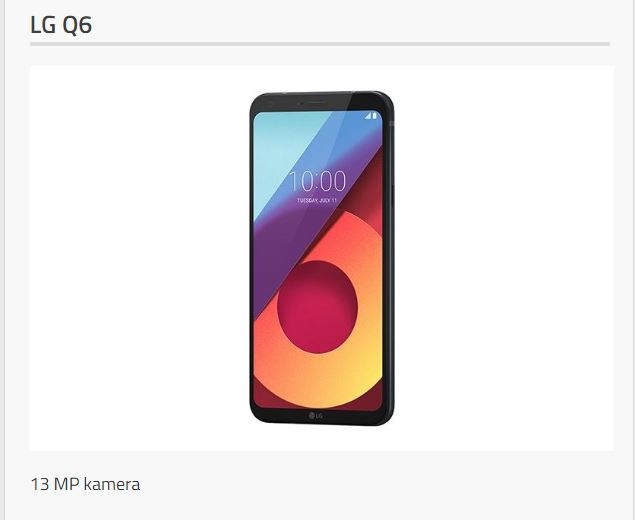Click the phone's black top bezel
The image size is (635, 520).
[x=320, y=101]
